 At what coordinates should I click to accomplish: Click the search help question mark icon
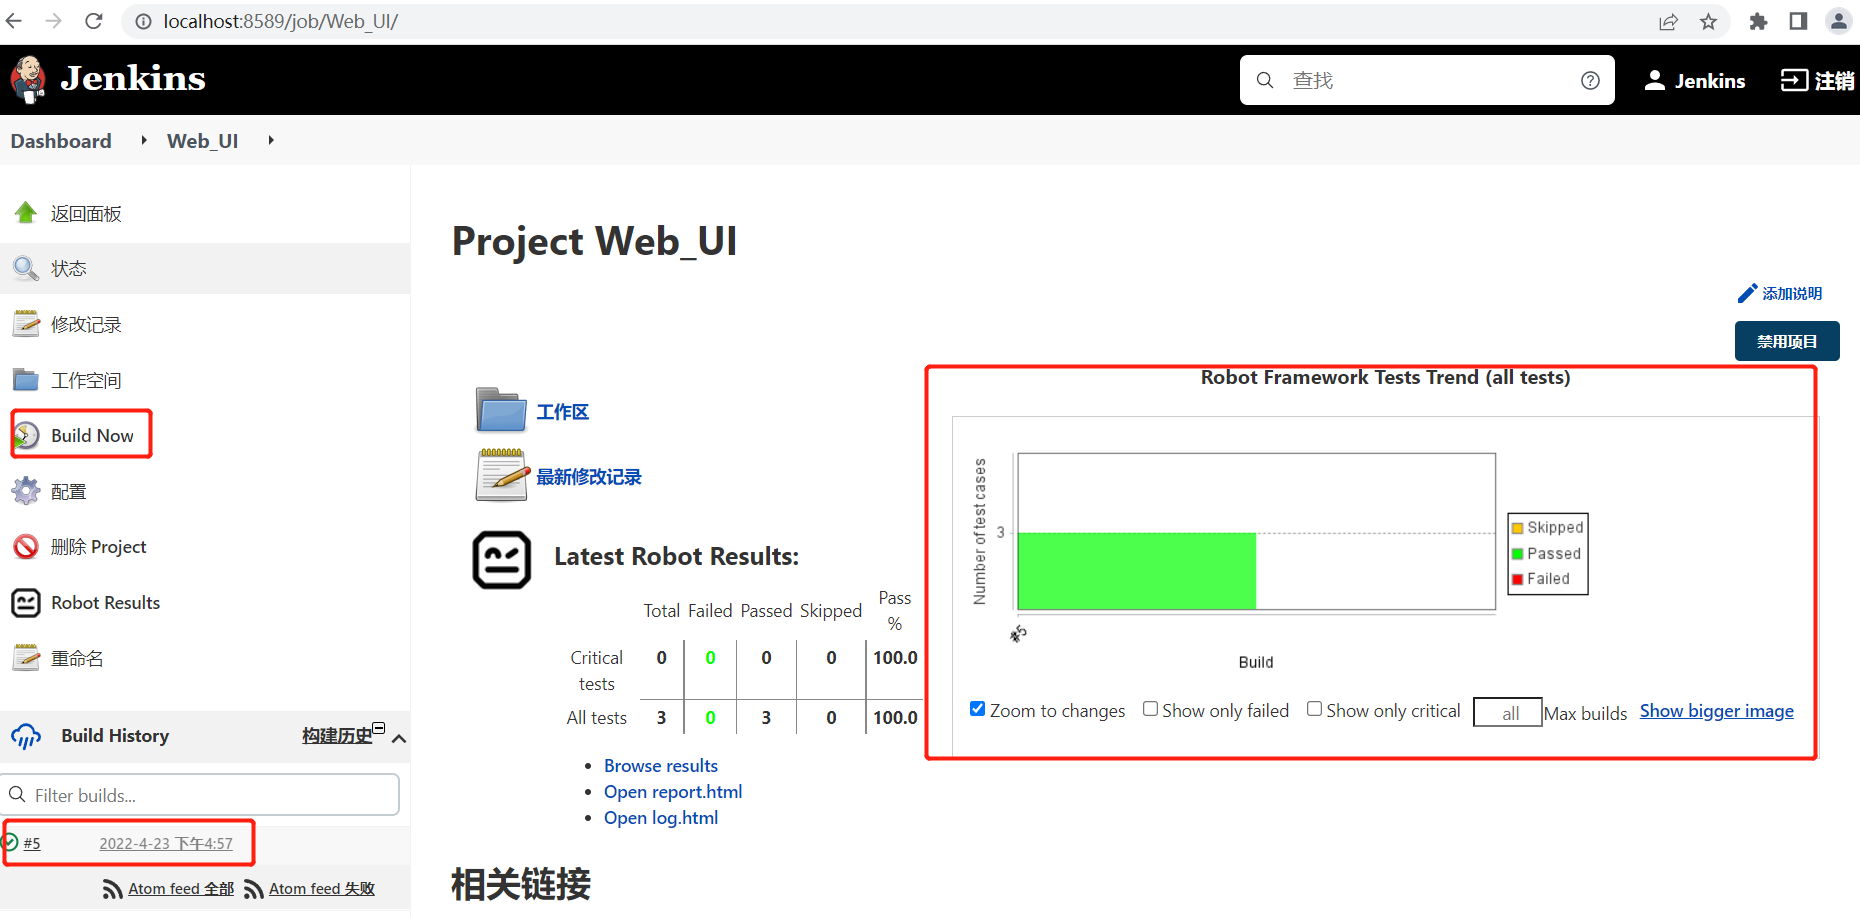tap(1590, 80)
